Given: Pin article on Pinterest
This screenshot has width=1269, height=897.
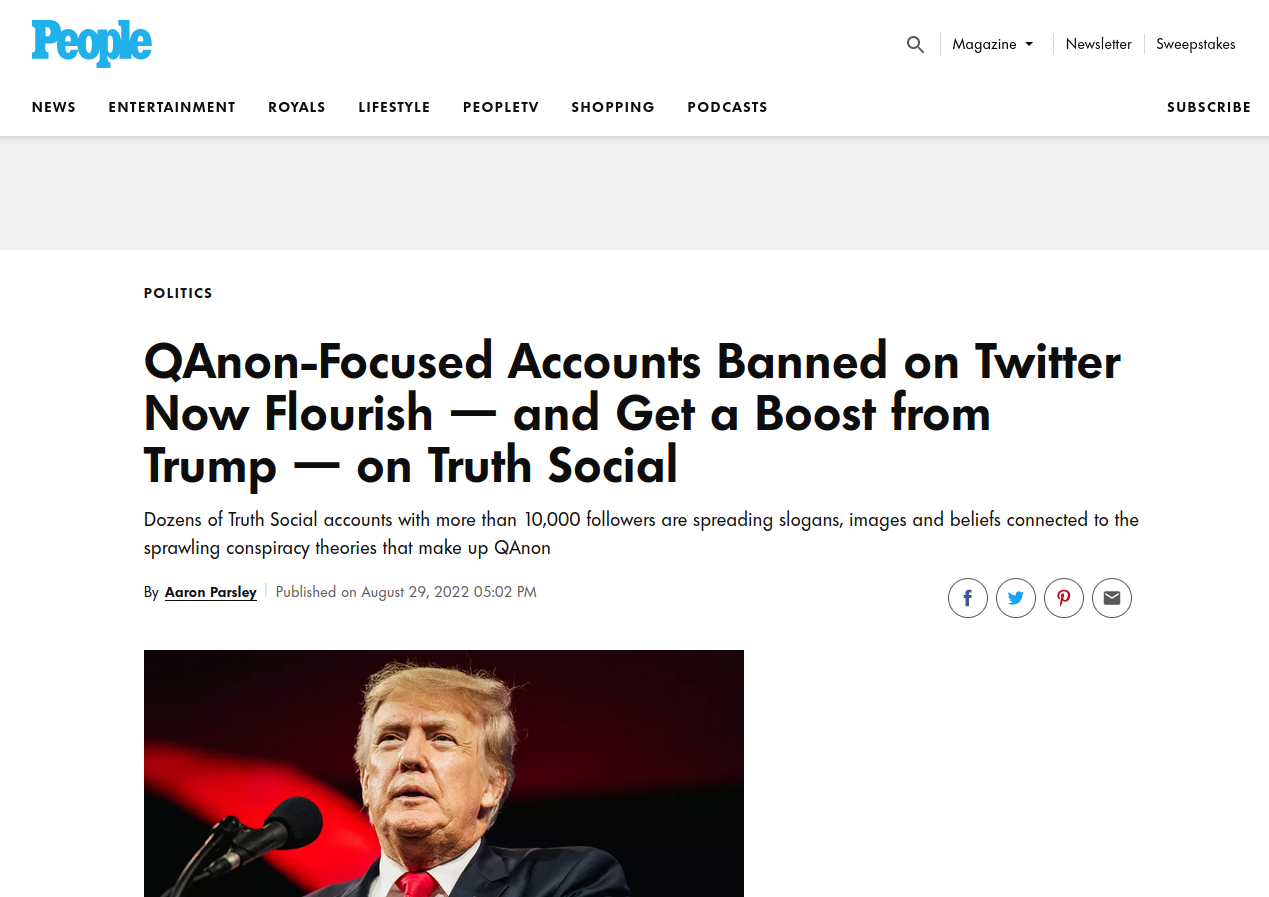Looking at the screenshot, I should (x=1064, y=598).
